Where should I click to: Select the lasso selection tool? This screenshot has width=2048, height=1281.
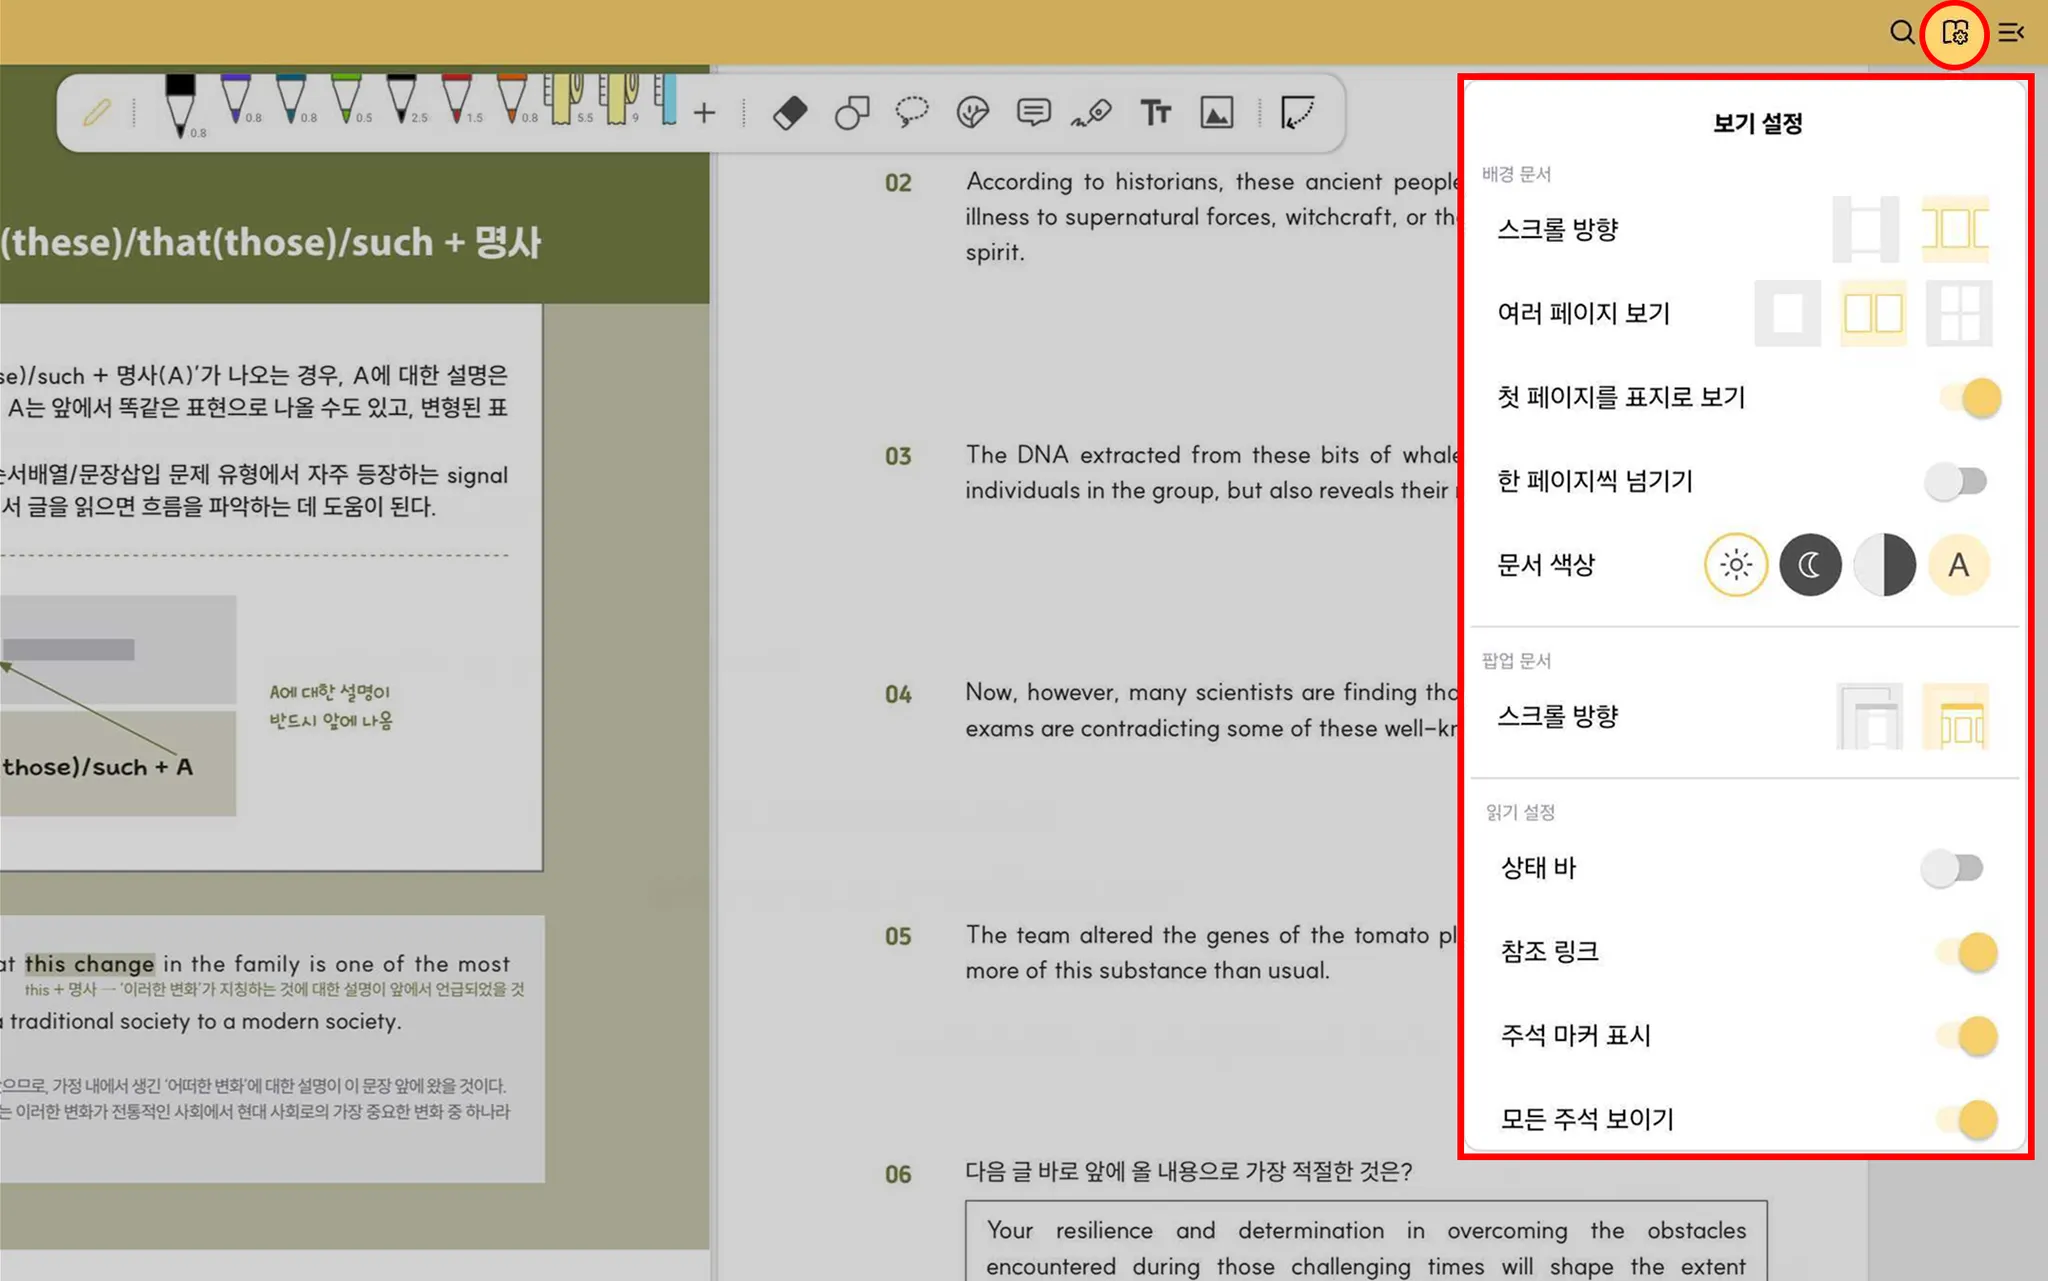tap(911, 112)
